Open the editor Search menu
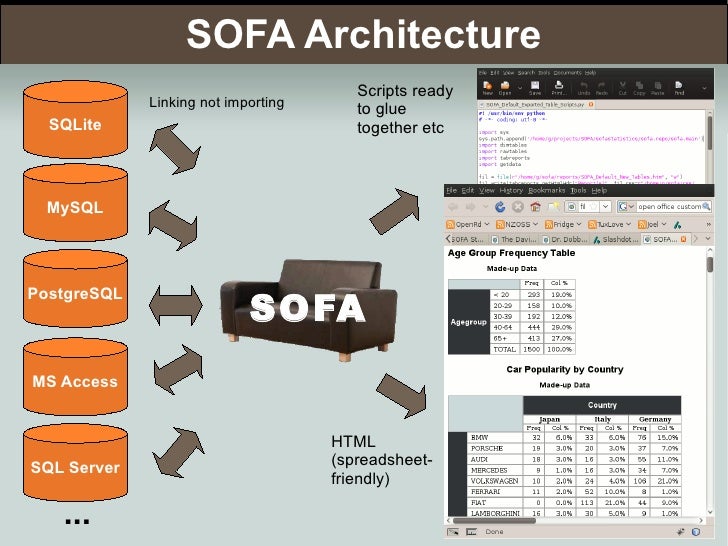This screenshot has width=728, height=546. pyautogui.click(x=526, y=73)
